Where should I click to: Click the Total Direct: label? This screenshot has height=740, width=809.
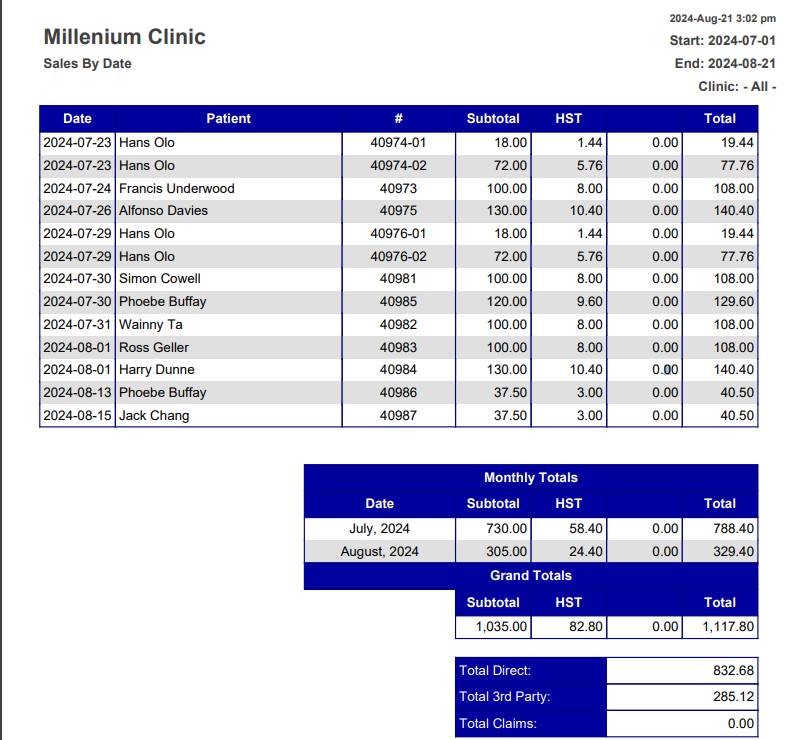click(495, 670)
